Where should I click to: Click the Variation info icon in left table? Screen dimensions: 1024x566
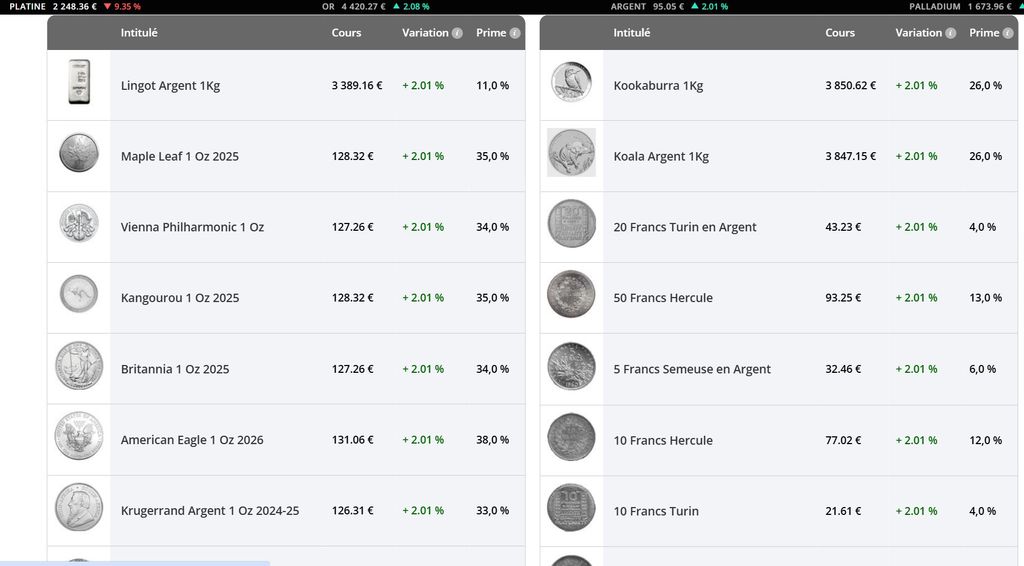point(457,33)
